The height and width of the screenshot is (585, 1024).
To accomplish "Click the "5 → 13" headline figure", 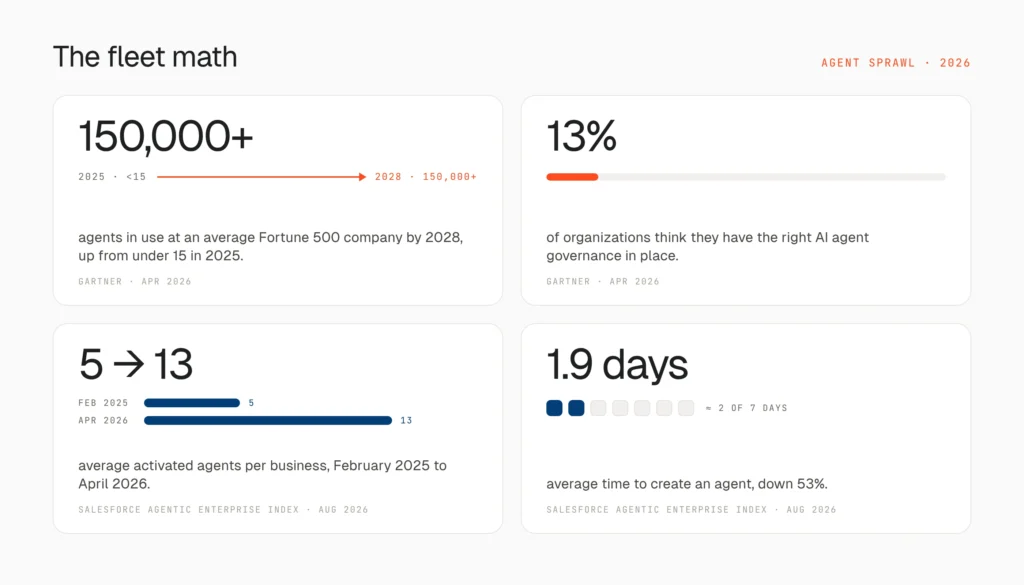I will pyautogui.click(x=136, y=364).
